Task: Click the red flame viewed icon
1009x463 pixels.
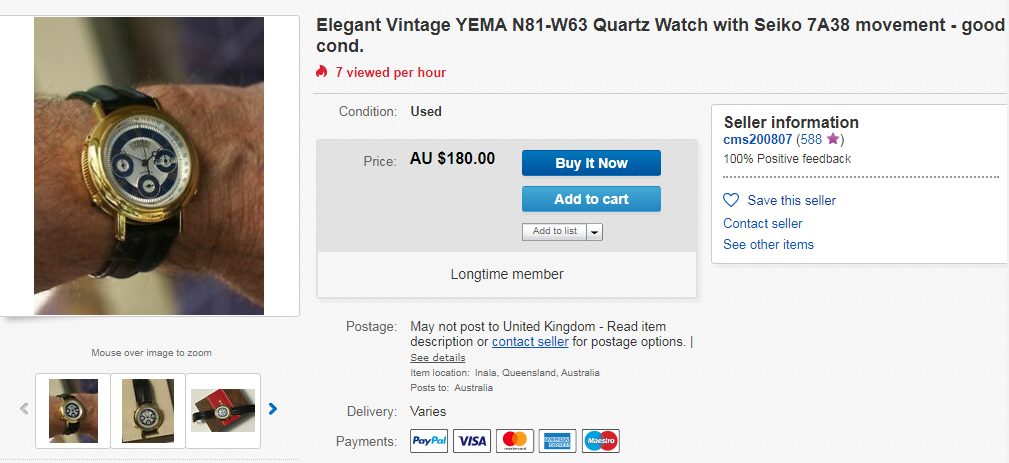Action: point(321,72)
